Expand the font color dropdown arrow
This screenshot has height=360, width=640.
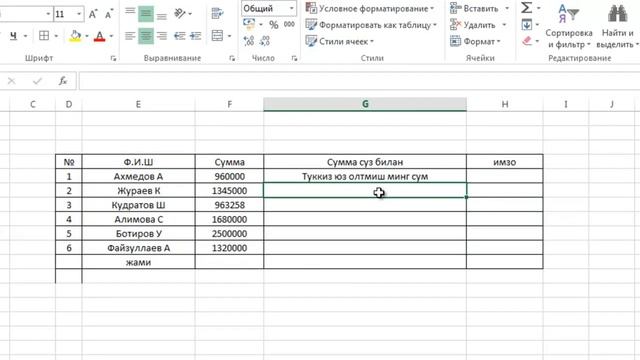111,36
